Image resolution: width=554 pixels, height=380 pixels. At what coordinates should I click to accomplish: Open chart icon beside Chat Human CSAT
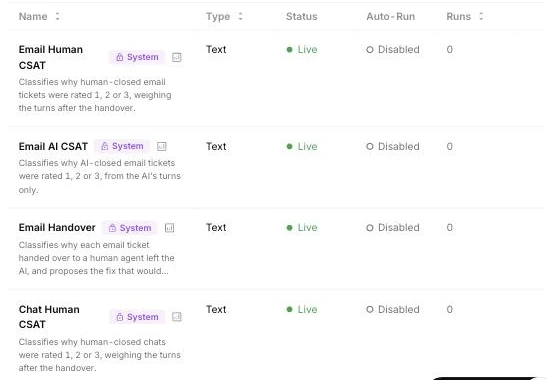177,317
